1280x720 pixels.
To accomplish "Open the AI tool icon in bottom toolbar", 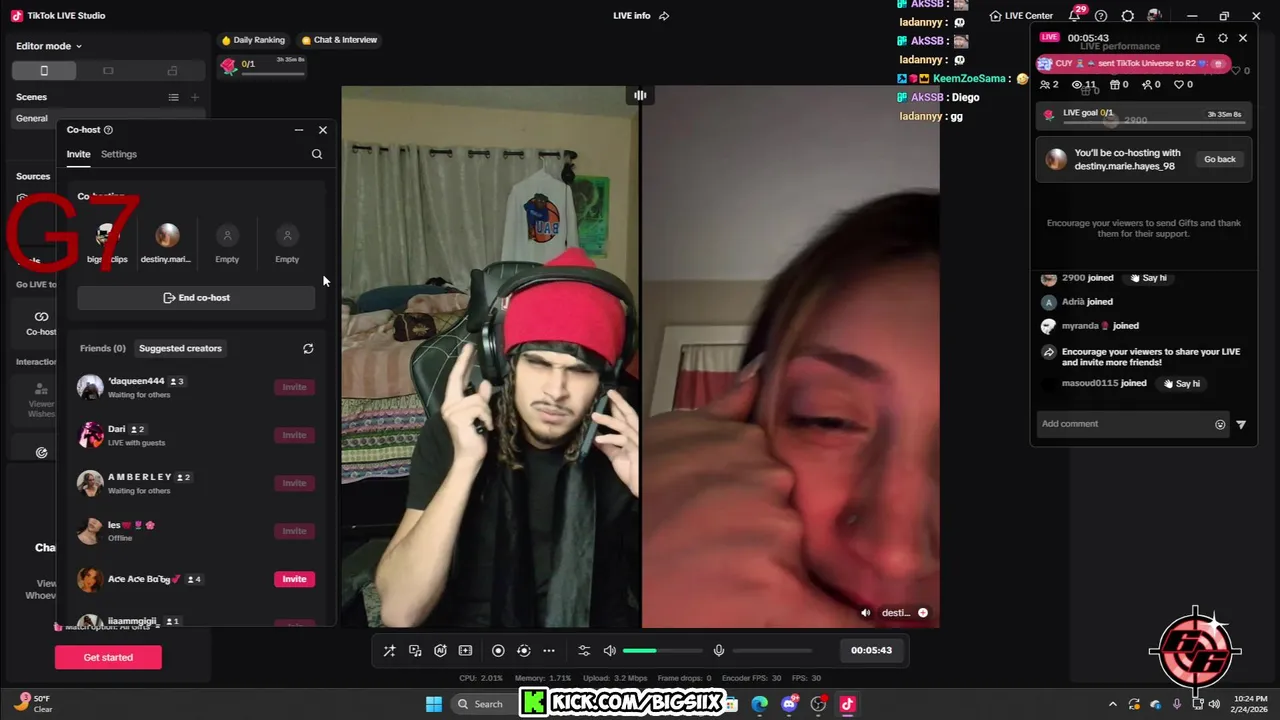I will pos(440,650).
